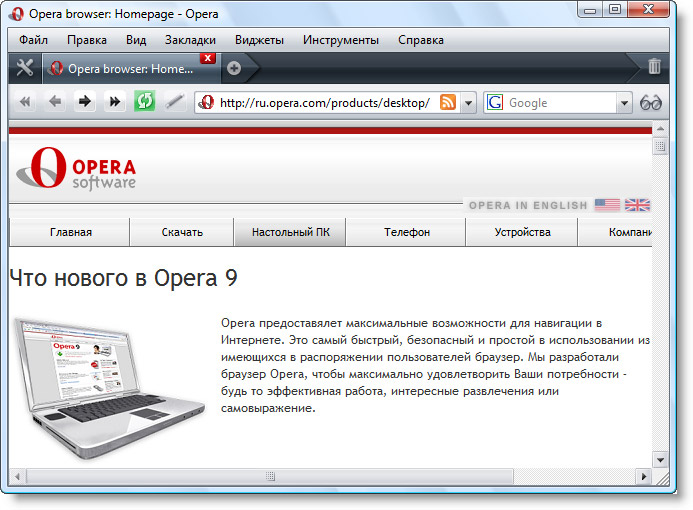Viewport: 693px width, 510px height.
Task: Click the address bar Opera site icon
Action: coord(206,103)
